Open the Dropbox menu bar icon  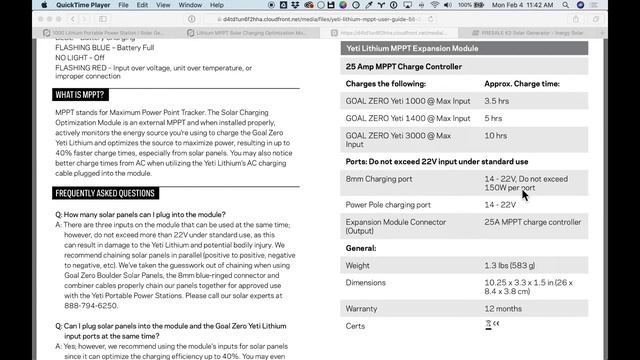click(295, 5)
